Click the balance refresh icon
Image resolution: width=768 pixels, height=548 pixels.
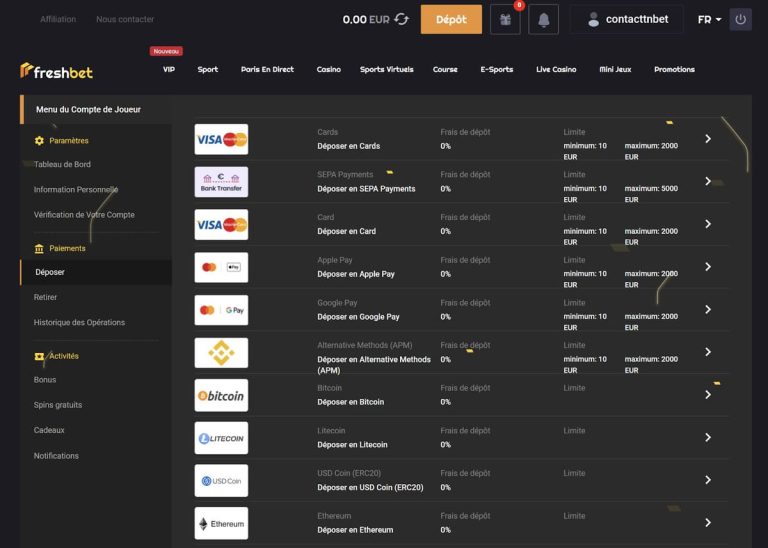401,19
